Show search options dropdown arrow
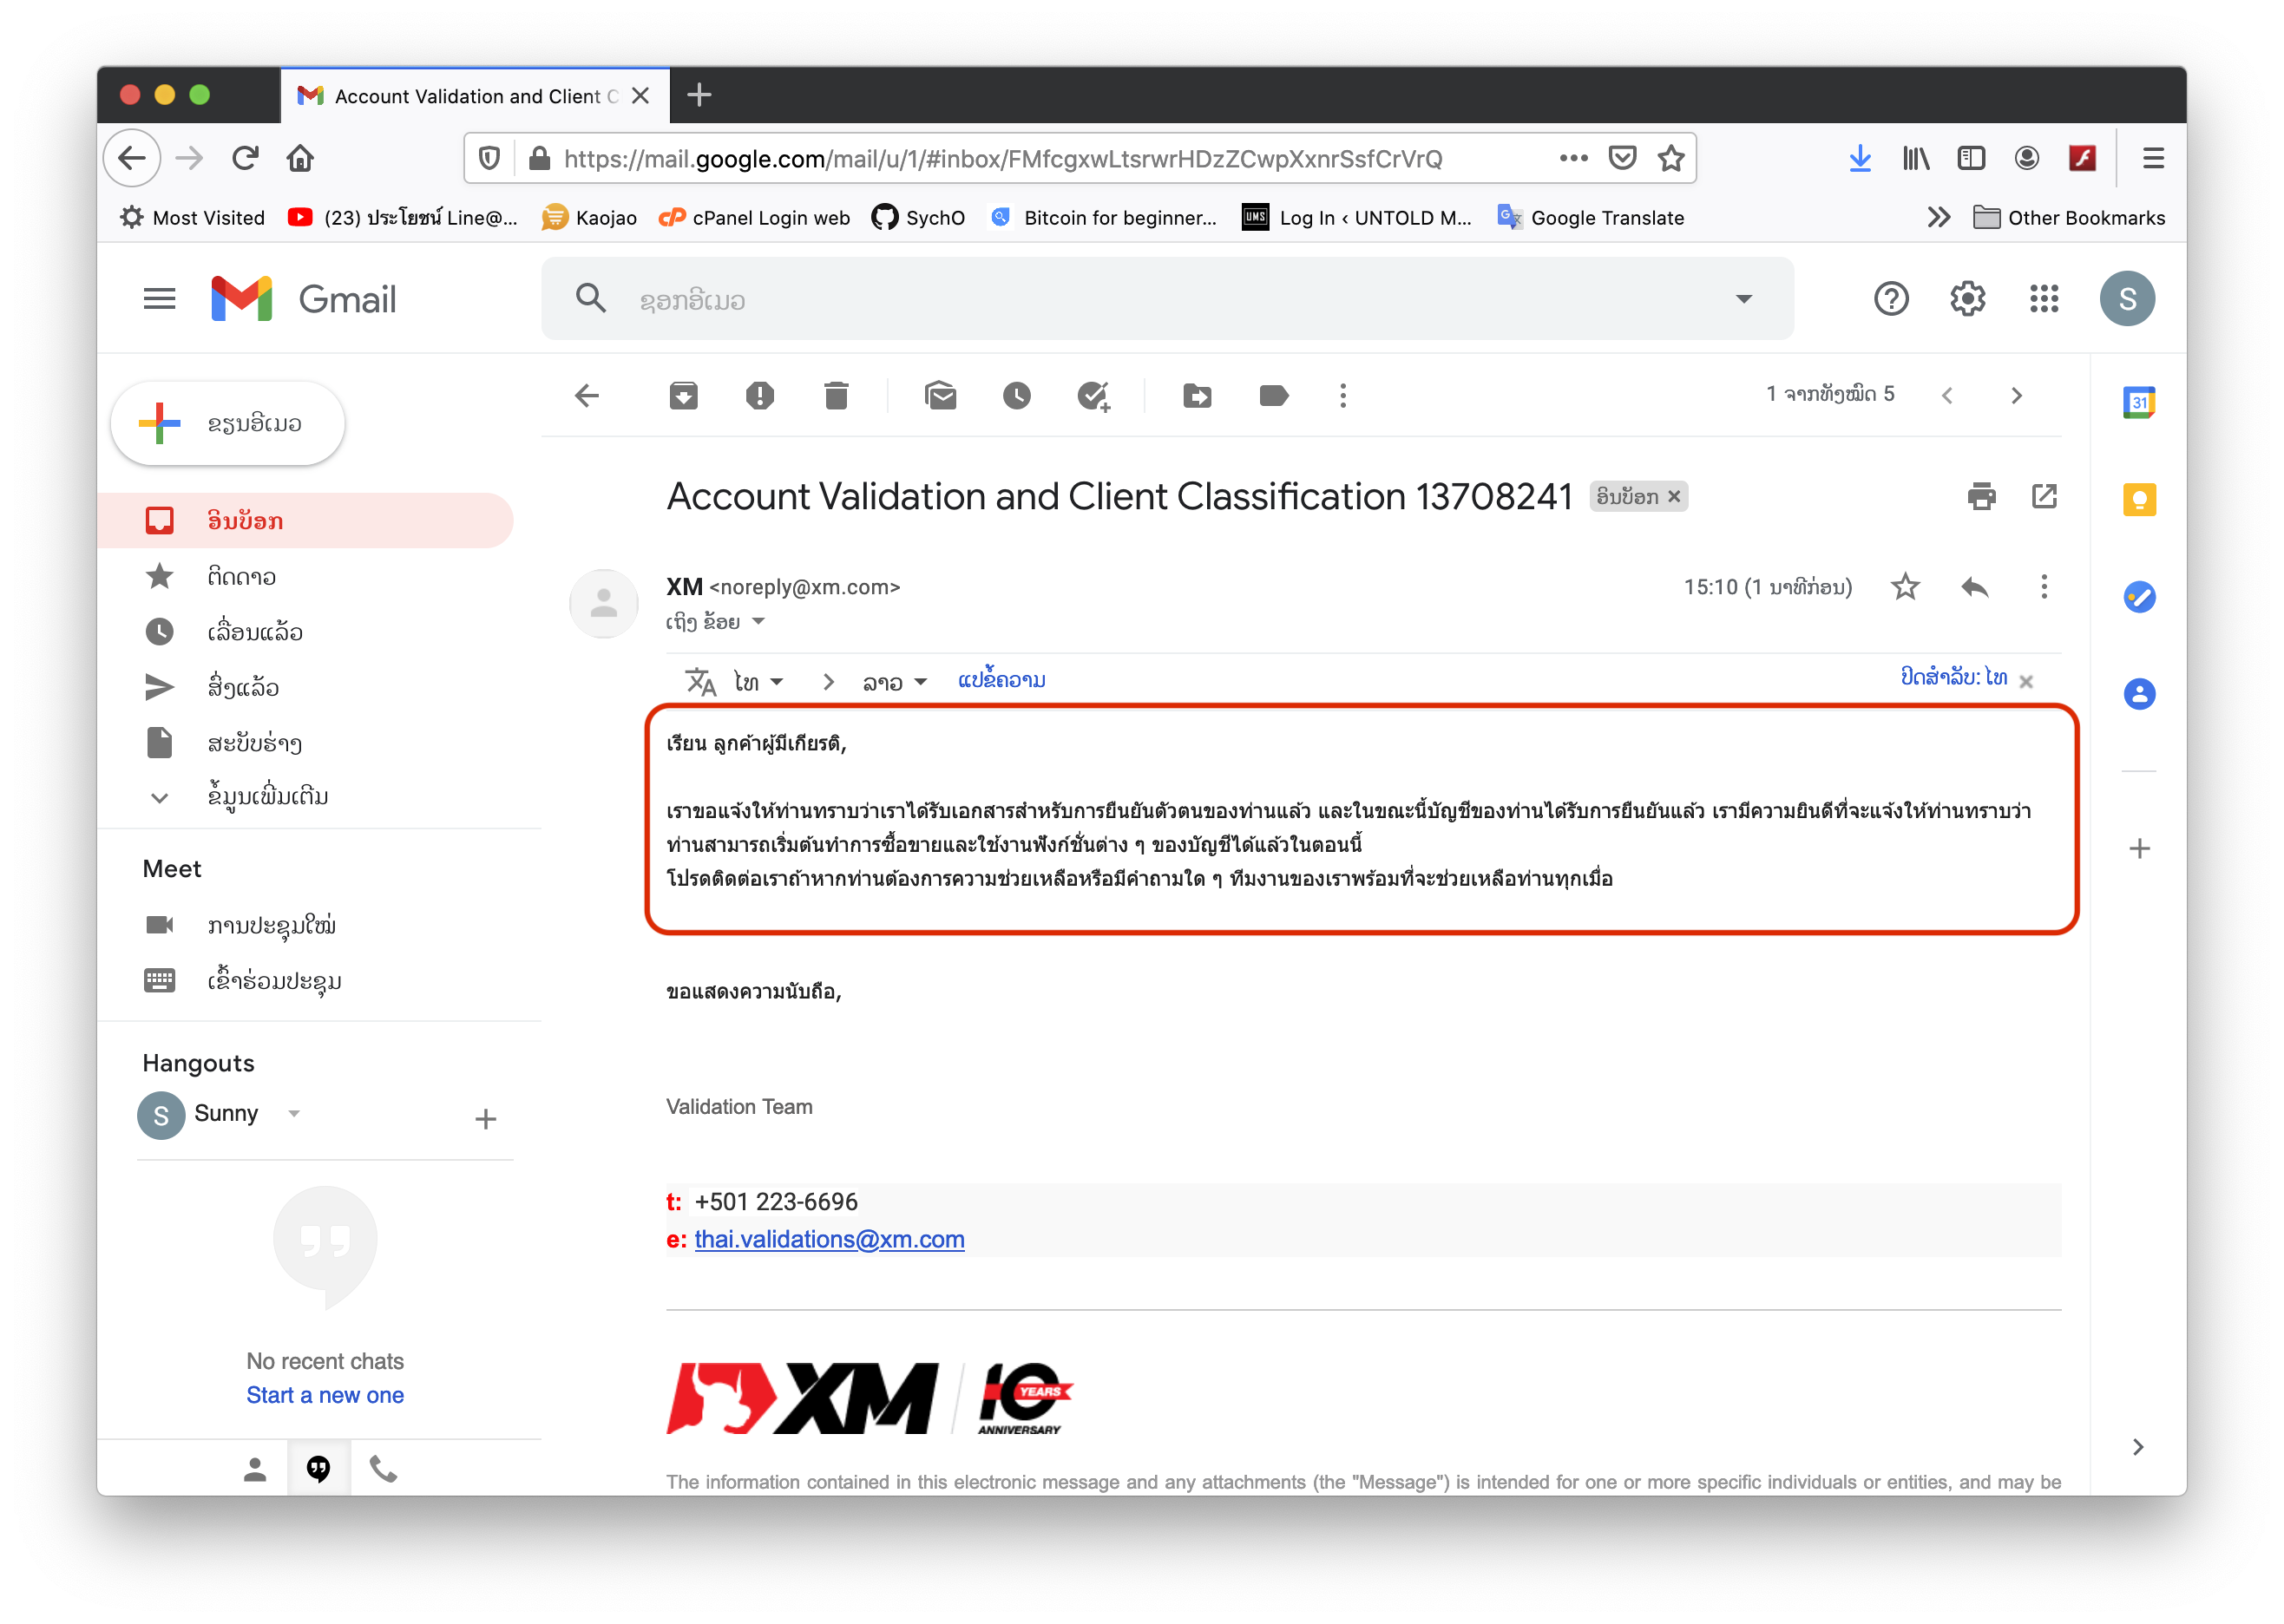Viewport: 2284px width, 1624px height. tap(1744, 299)
